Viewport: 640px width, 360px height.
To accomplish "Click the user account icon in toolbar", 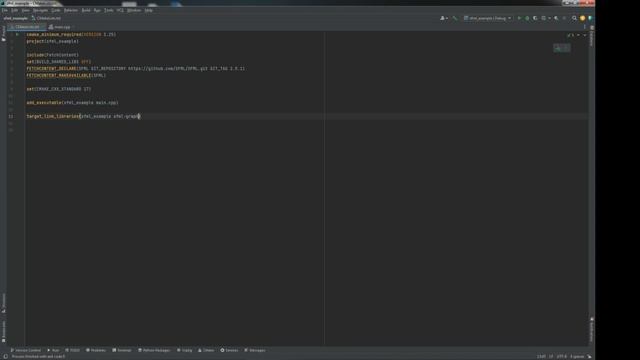I will pos(444,18).
